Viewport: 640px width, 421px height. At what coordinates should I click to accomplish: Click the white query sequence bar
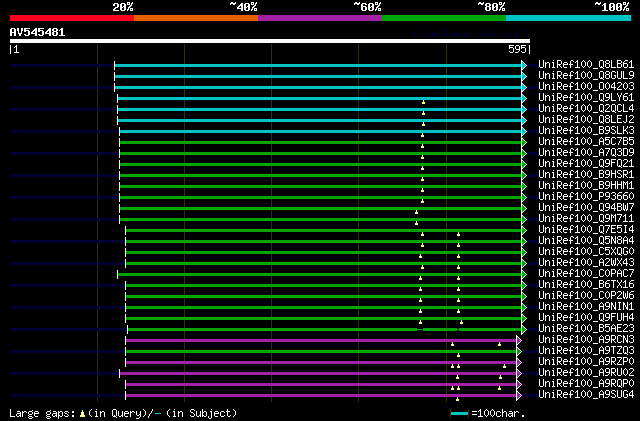tap(270, 41)
